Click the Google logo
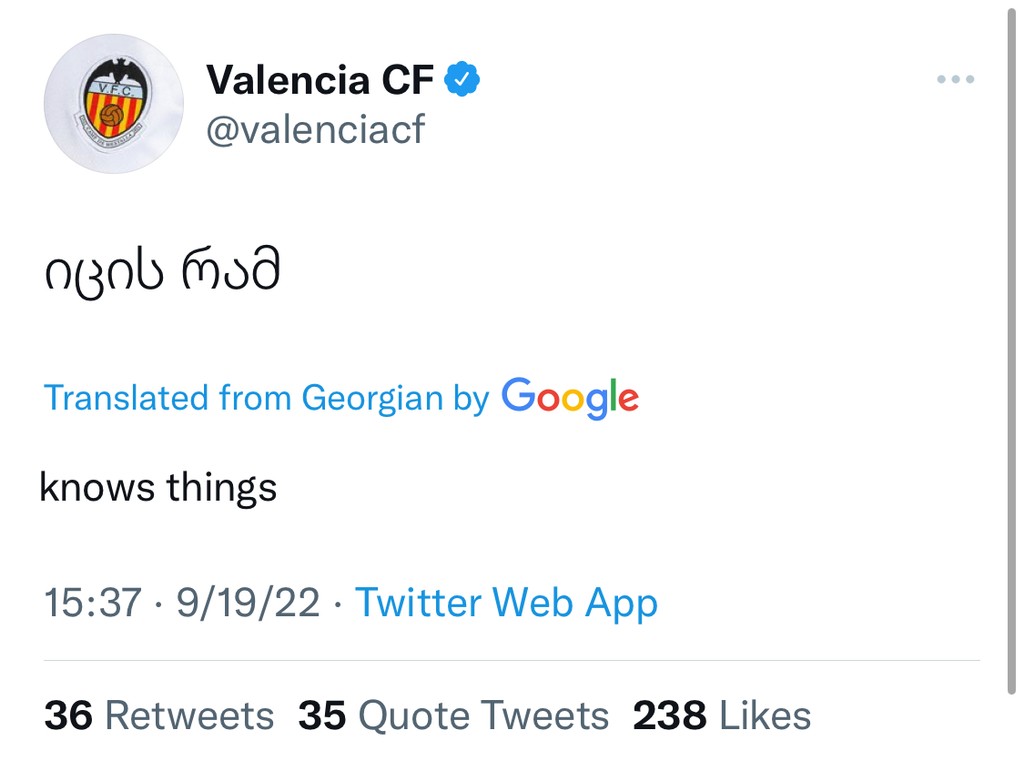This screenshot has width=1024, height=766. click(x=570, y=397)
